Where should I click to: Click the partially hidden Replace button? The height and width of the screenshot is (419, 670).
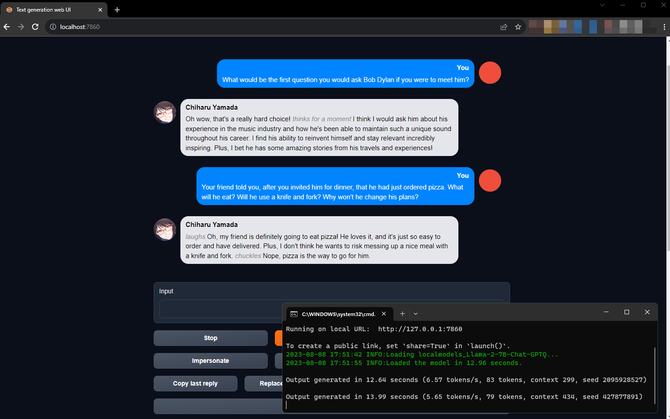pyautogui.click(x=264, y=384)
